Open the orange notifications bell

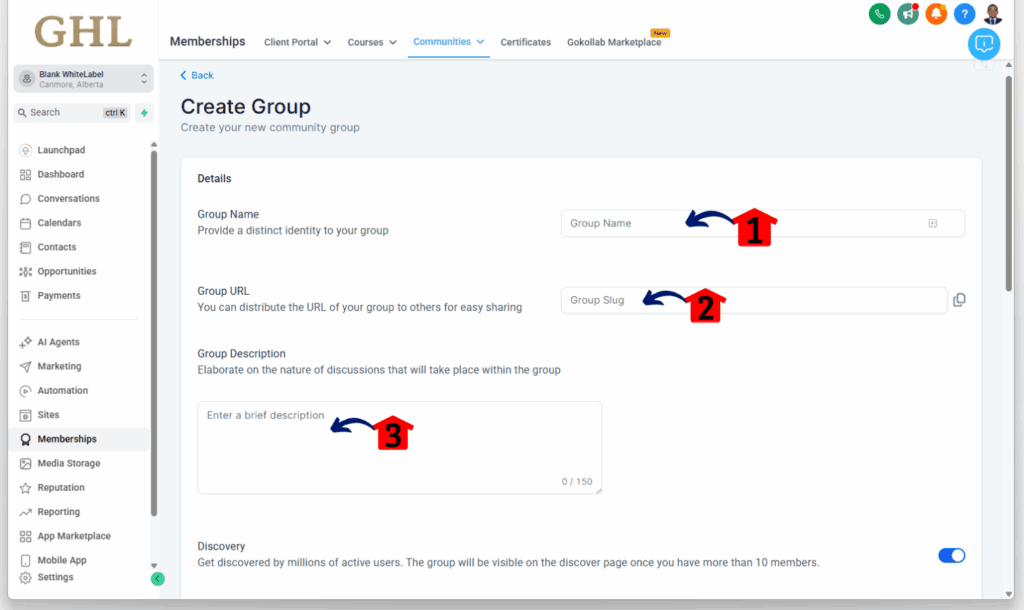[x=935, y=14]
